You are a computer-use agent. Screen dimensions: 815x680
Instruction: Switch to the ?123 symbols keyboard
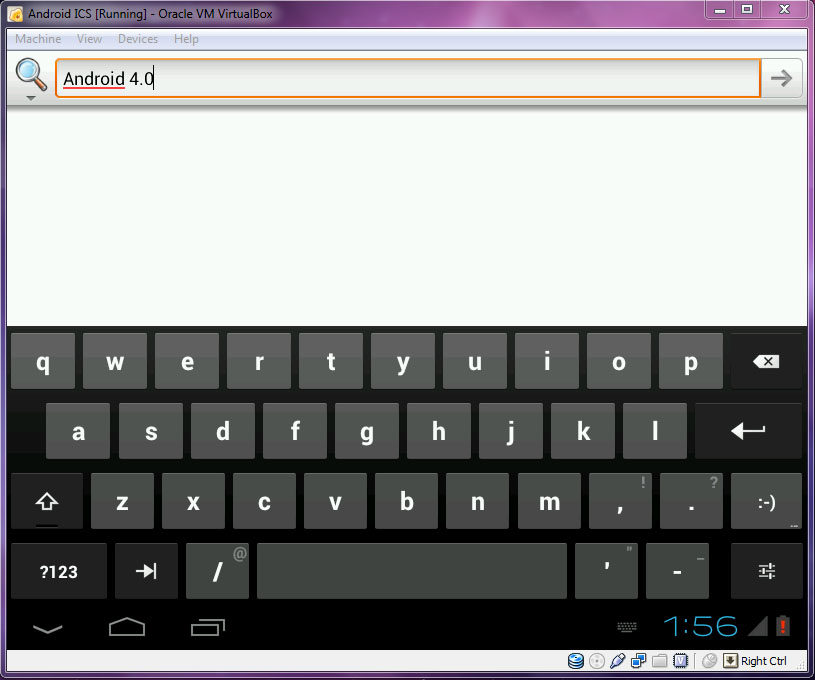[x=59, y=571]
